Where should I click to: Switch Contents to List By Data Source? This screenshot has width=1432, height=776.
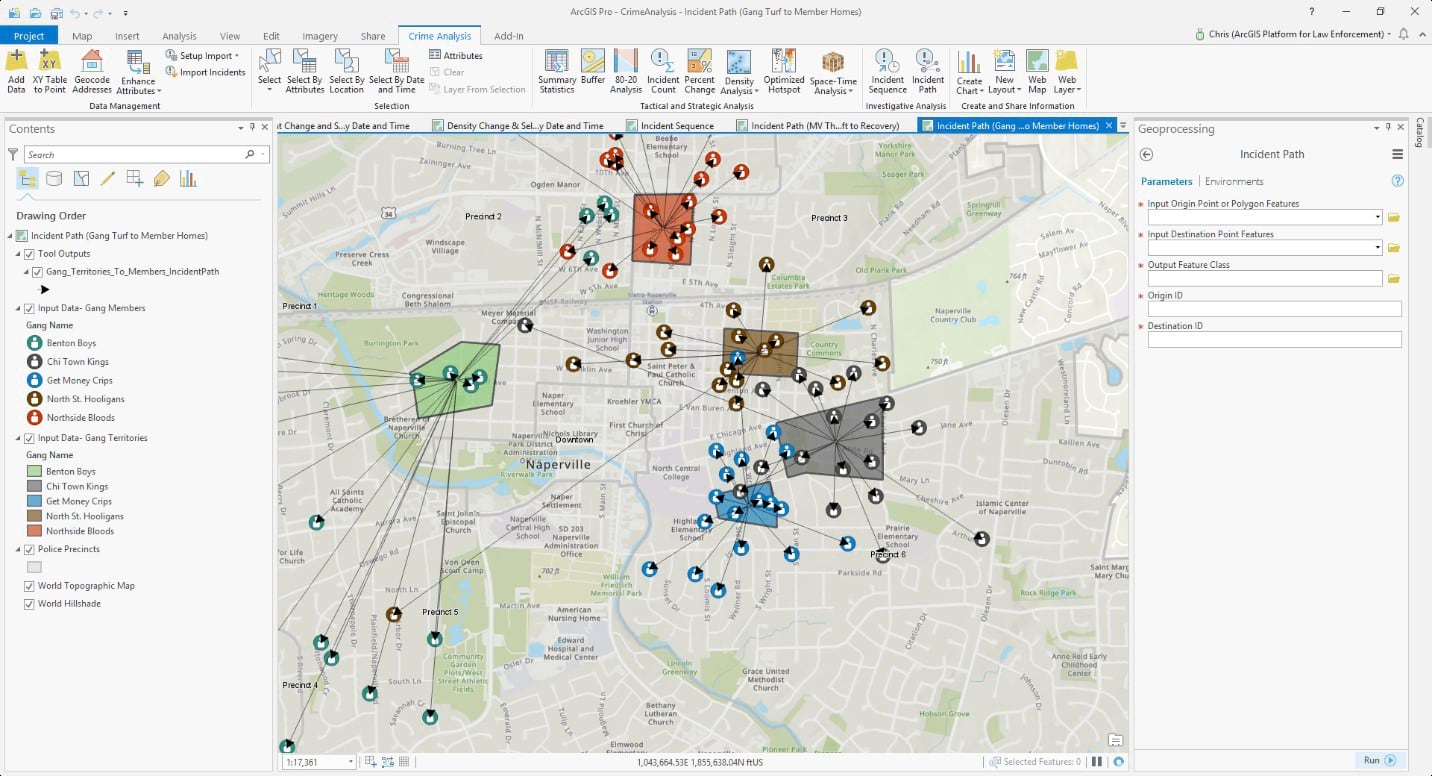[54, 178]
